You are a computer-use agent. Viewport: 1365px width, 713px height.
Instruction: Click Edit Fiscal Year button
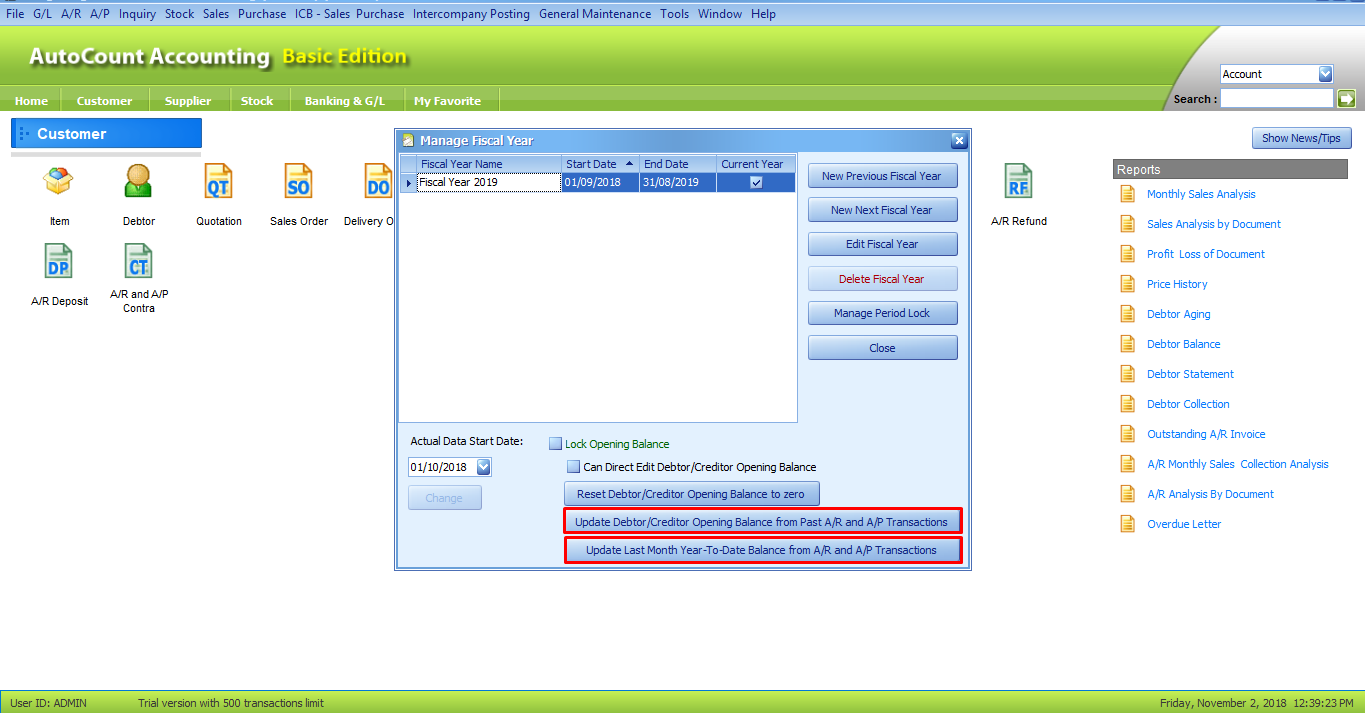point(882,244)
